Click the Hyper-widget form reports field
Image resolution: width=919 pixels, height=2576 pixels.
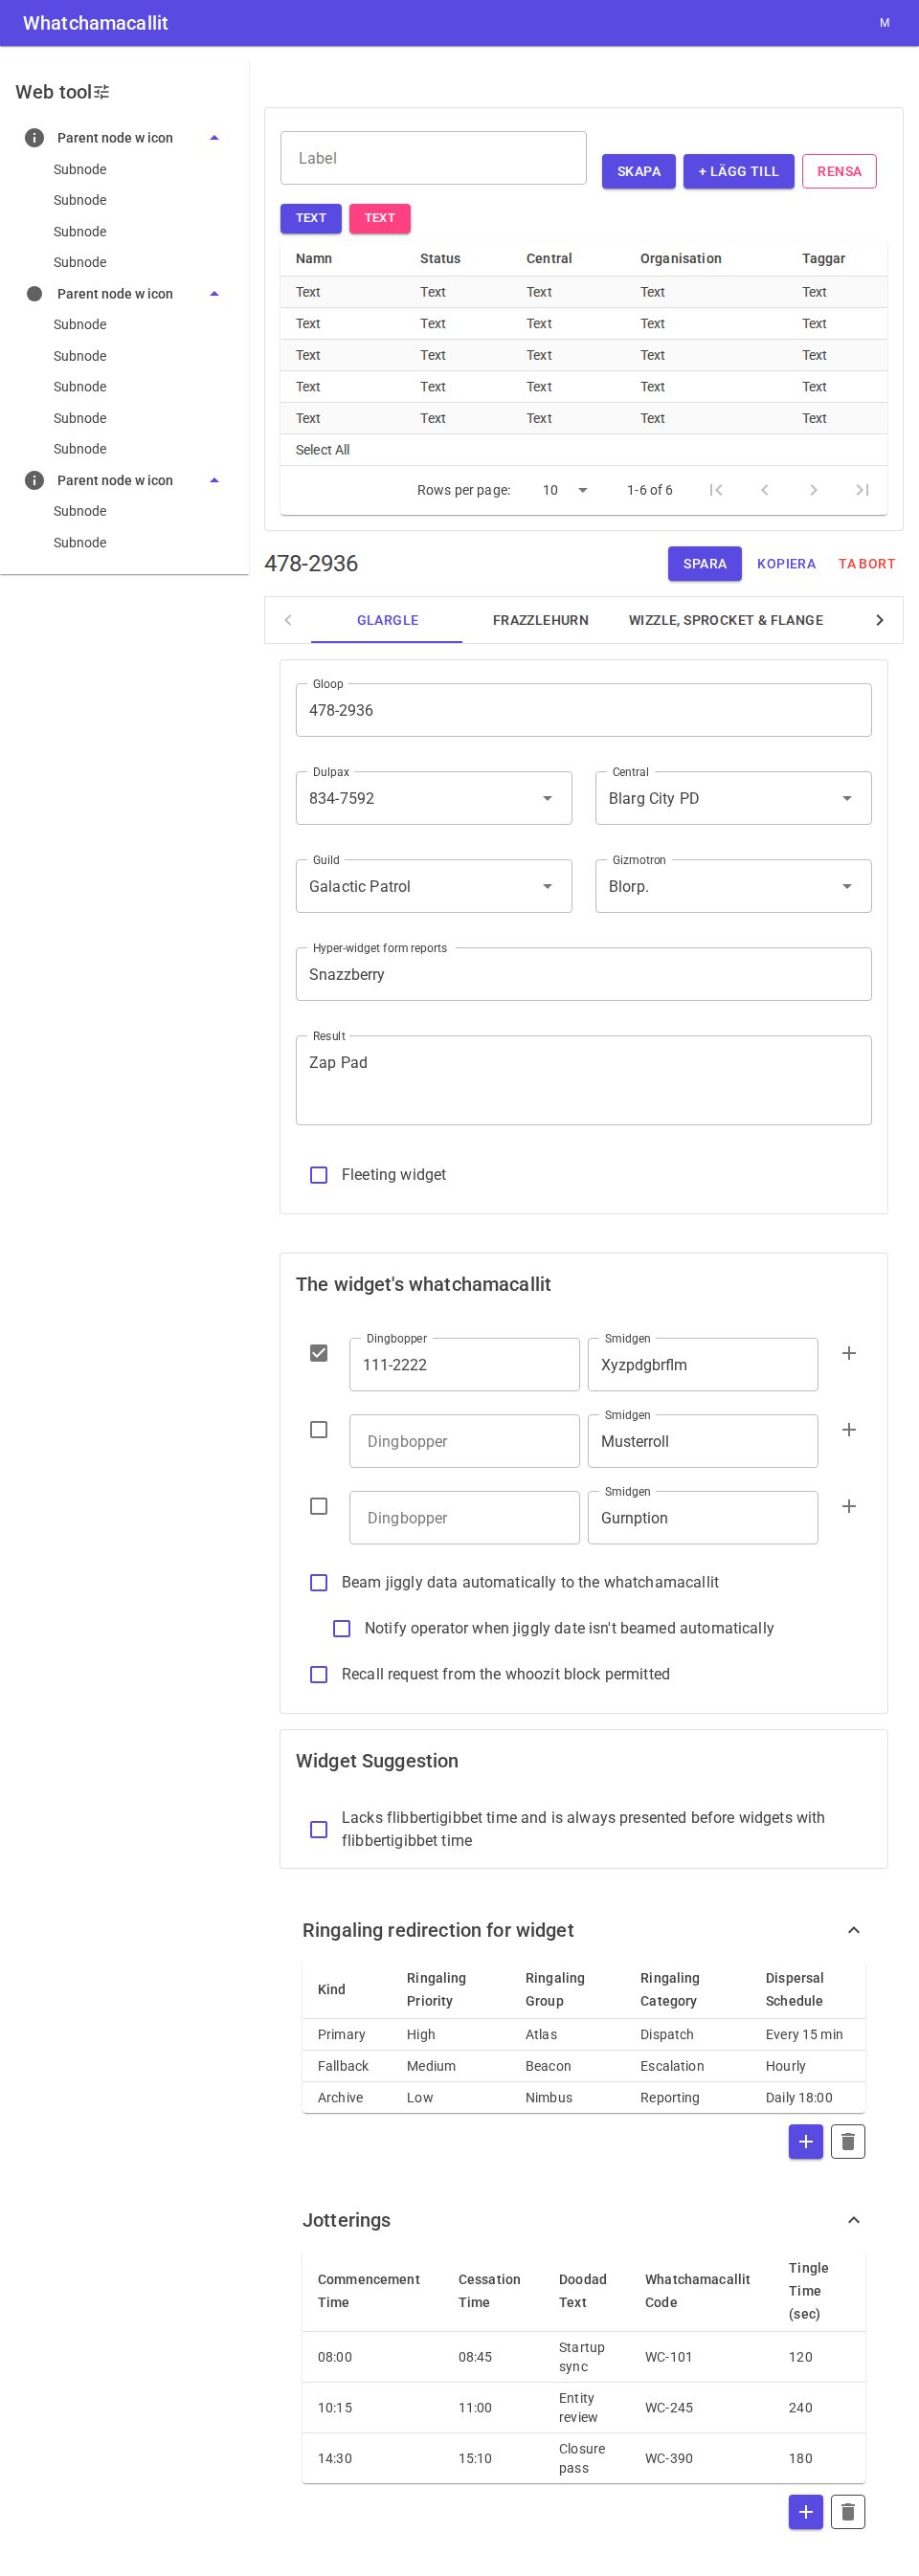(x=584, y=974)
